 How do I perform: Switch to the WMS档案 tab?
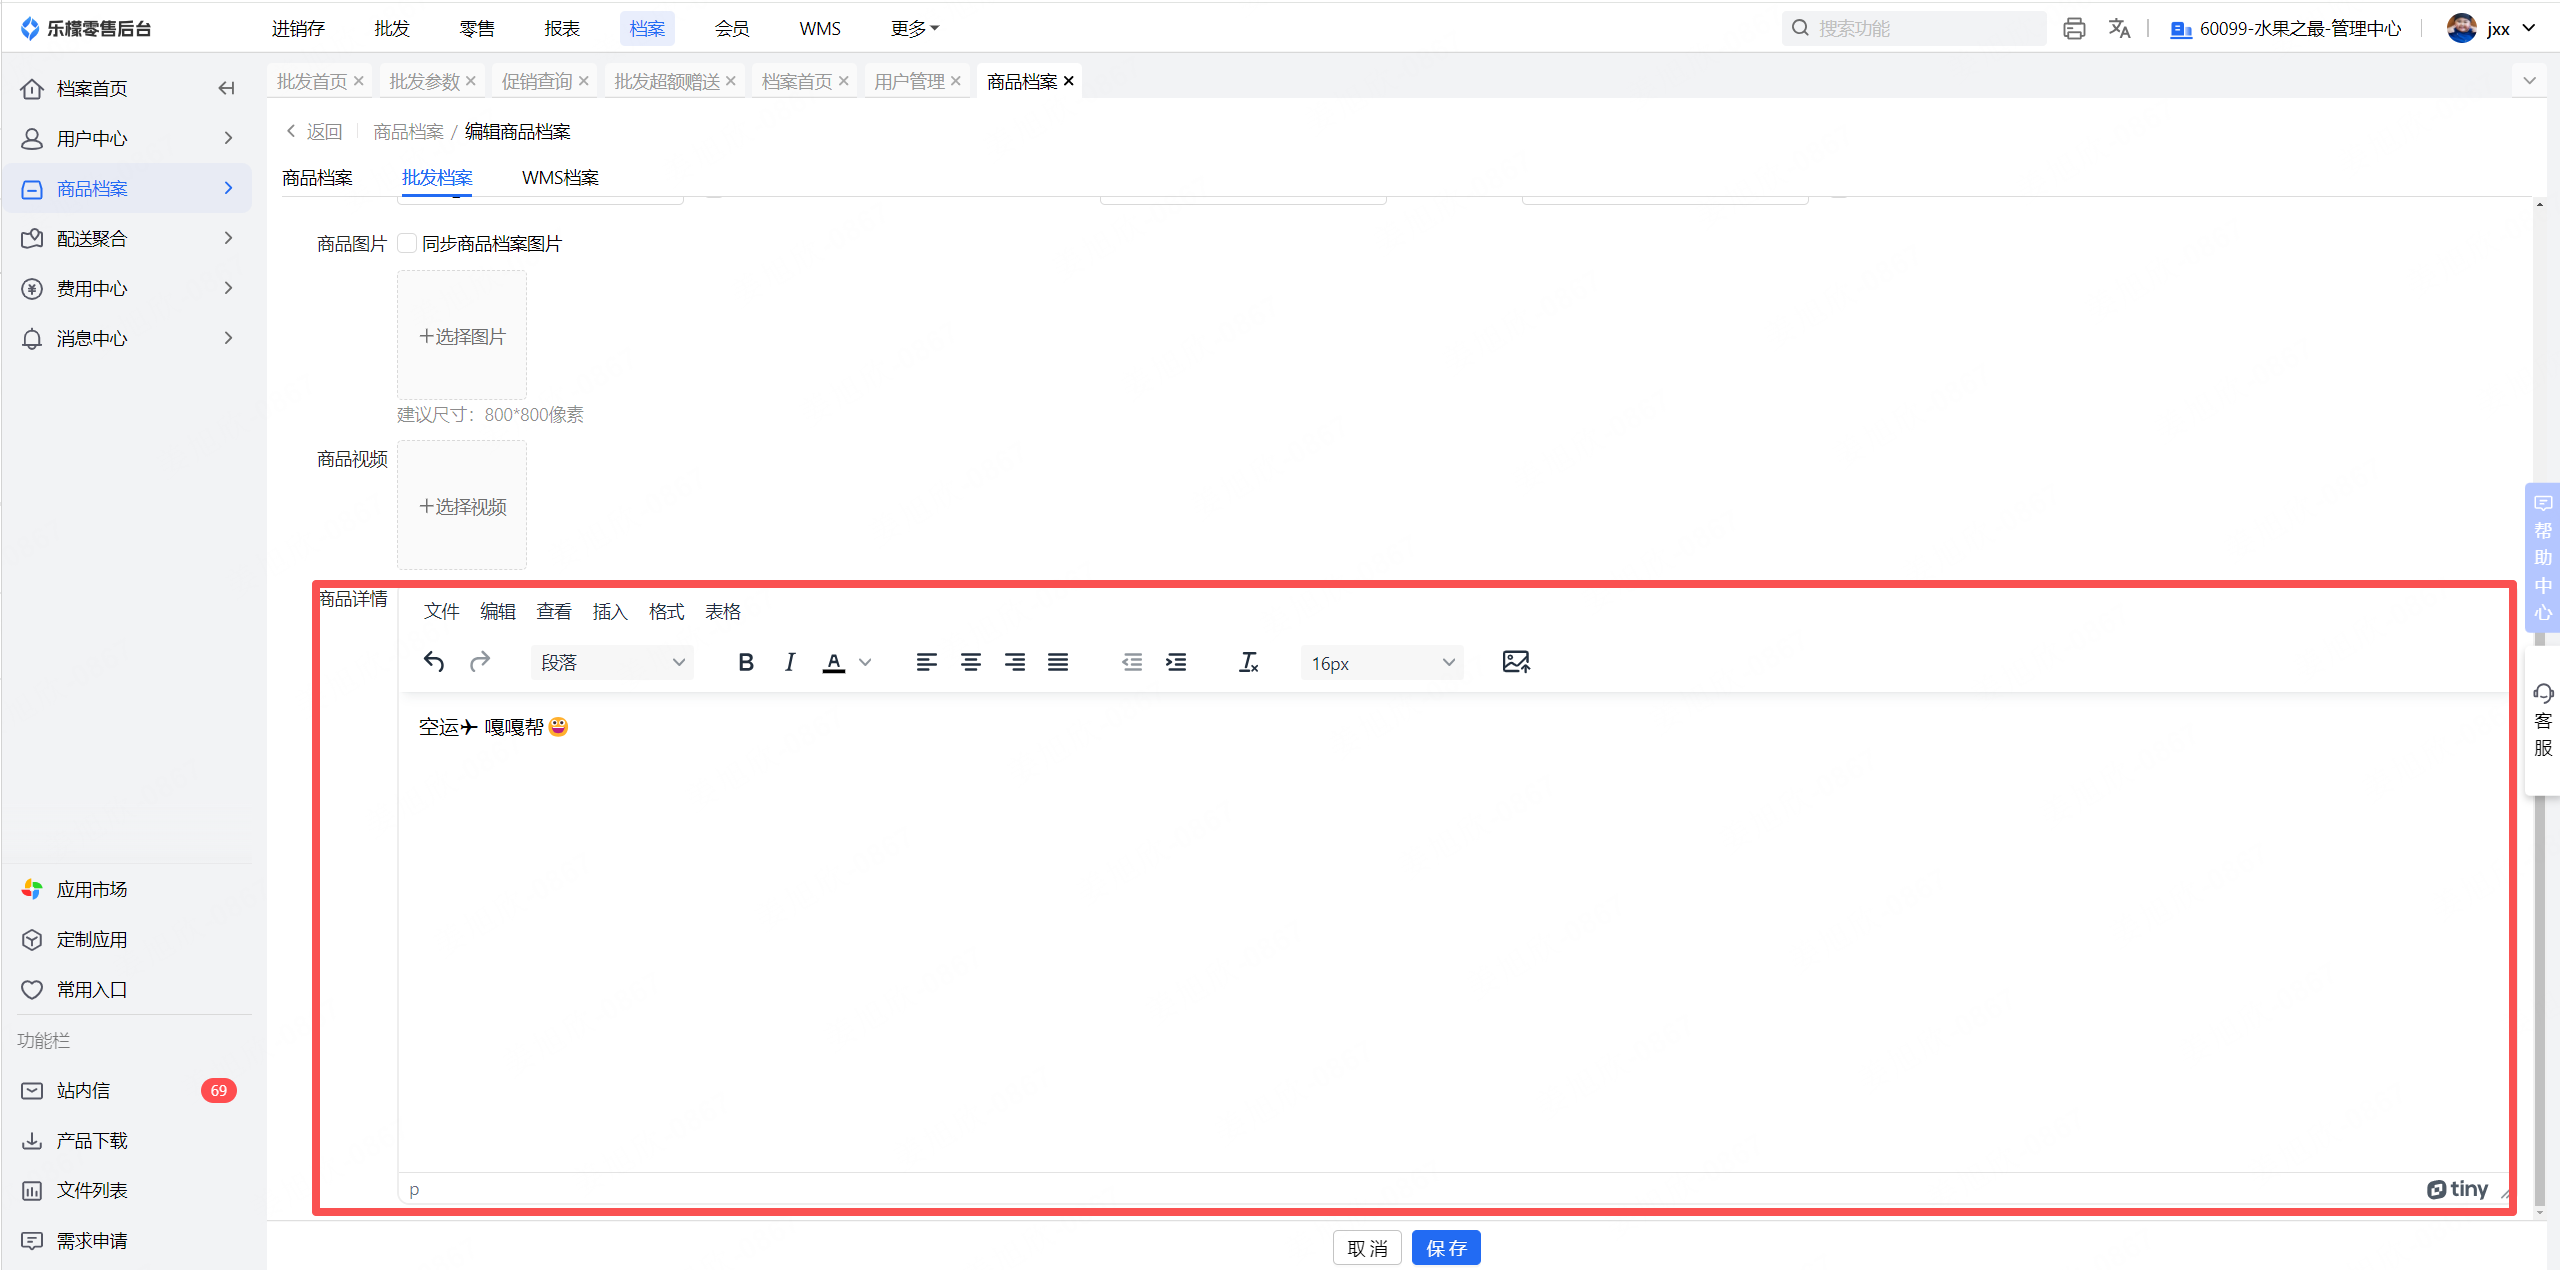coord(560,177)
